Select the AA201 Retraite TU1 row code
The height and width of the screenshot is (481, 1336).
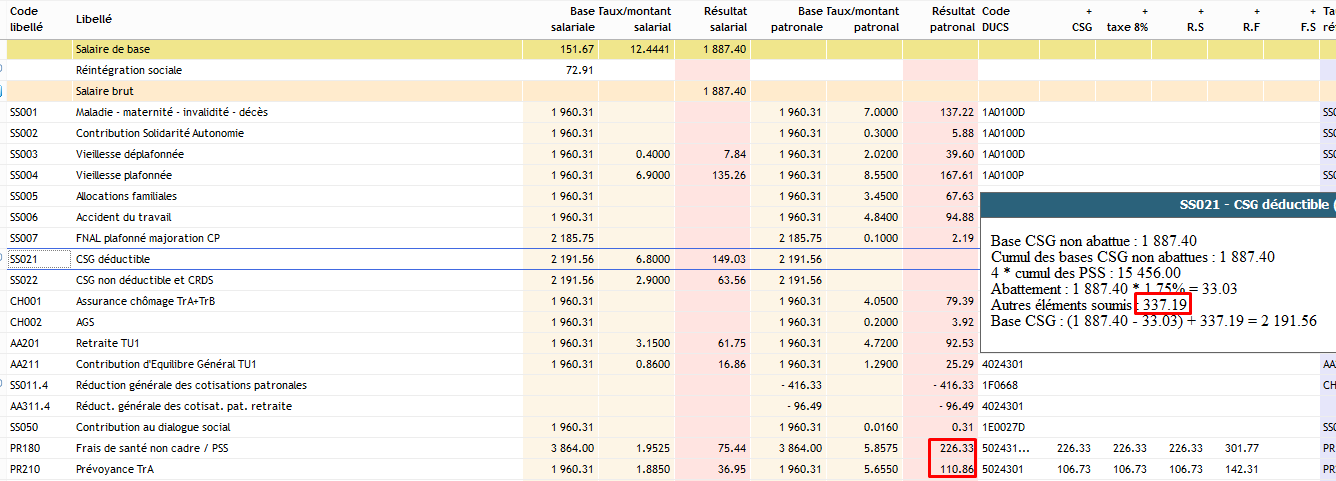pos(23,343)
